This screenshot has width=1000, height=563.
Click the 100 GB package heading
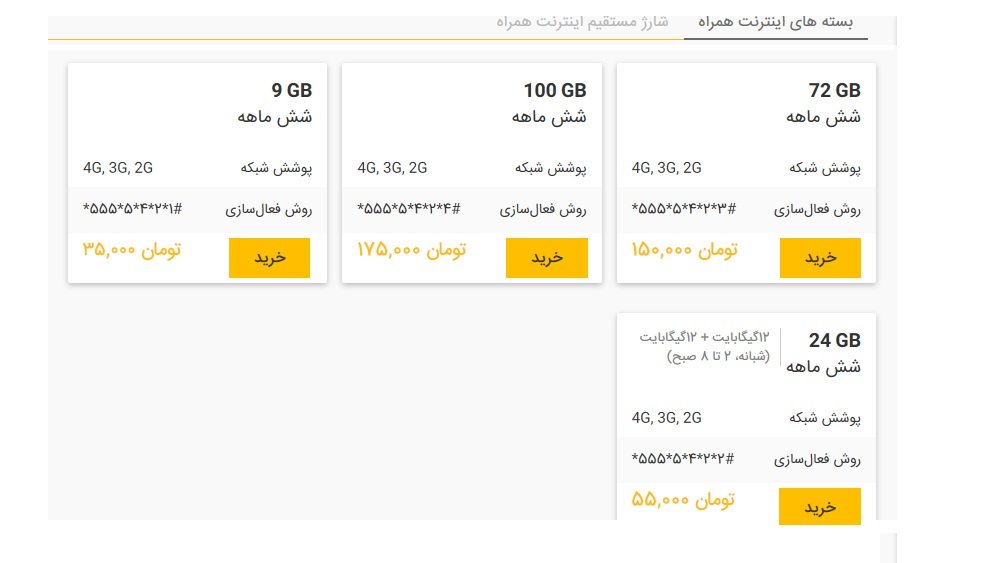click(554, 91)
